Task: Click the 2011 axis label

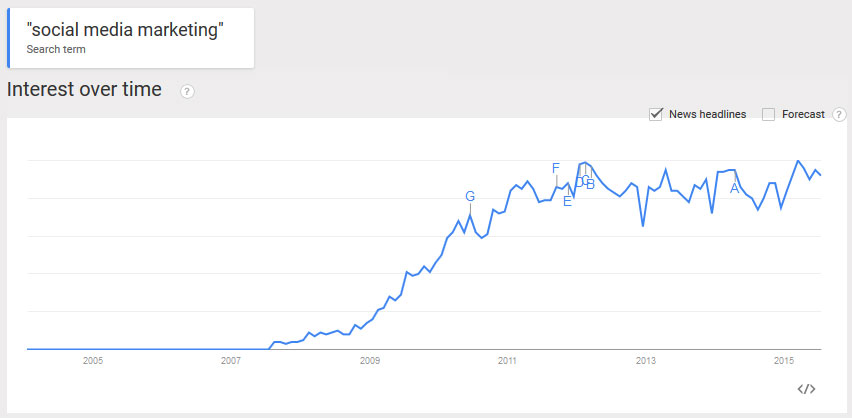Action: coord(507,360)
